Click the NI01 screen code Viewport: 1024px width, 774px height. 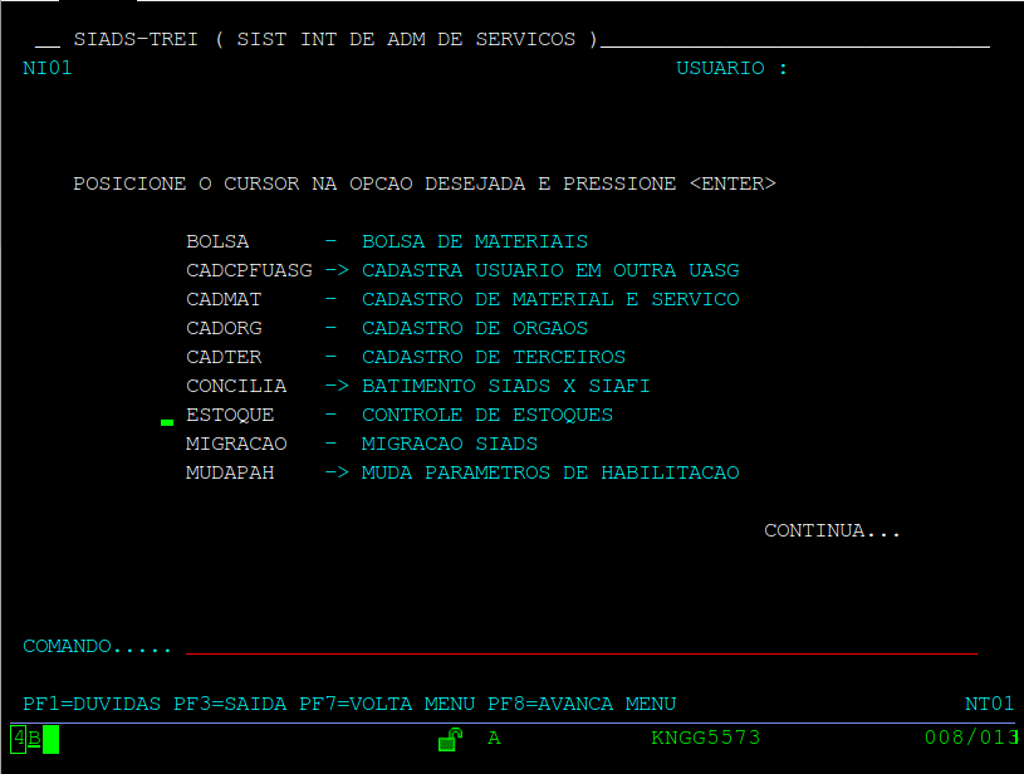[x=47, y=68]
